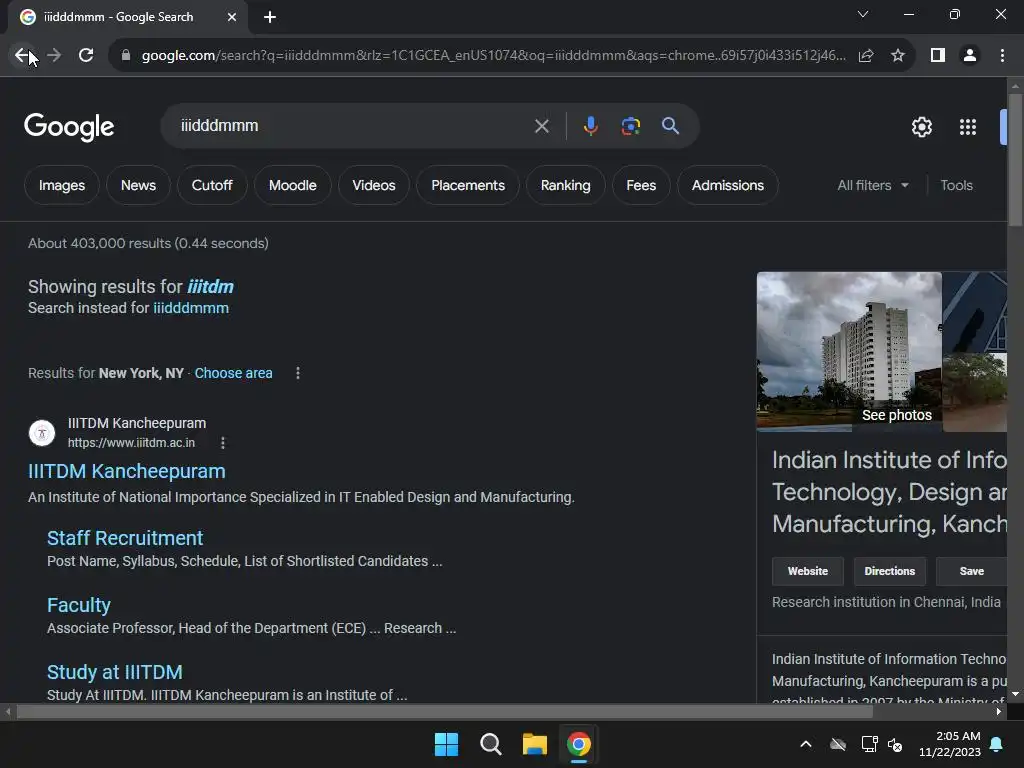This screenshot has height=768, width=1024.
Task: Click the horizontal page scrollbar
Action: coord(444,712)
